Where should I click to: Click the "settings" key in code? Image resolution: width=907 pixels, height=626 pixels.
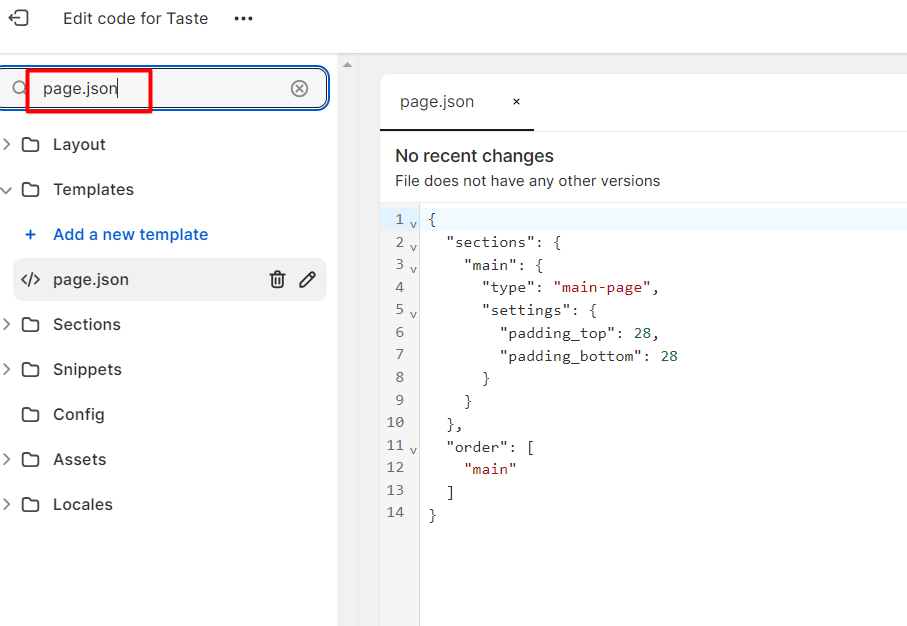(526, 311)
